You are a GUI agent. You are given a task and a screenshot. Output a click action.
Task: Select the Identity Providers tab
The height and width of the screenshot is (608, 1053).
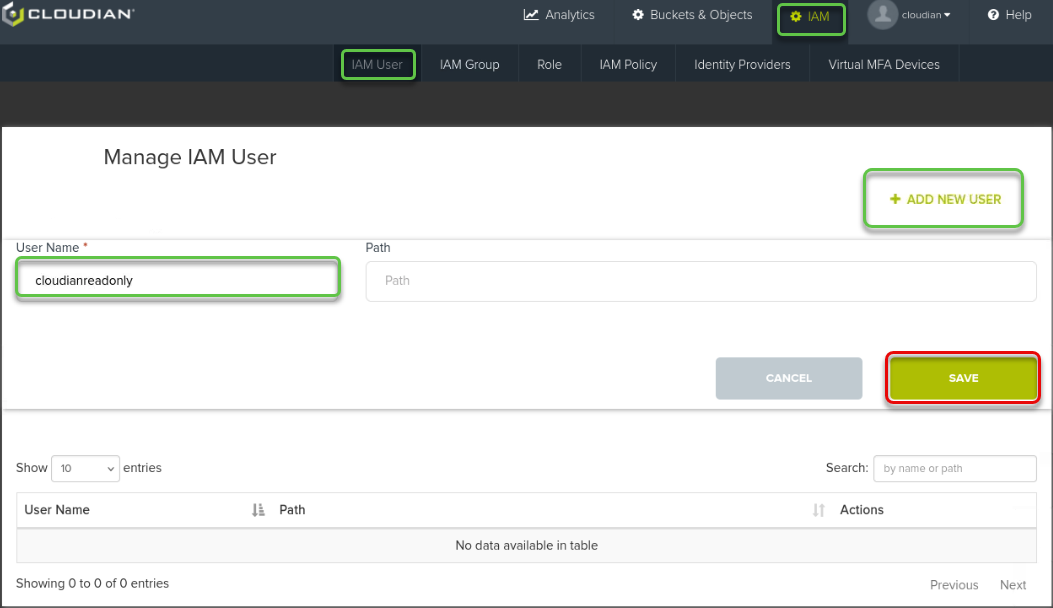(x=742, y=64)
